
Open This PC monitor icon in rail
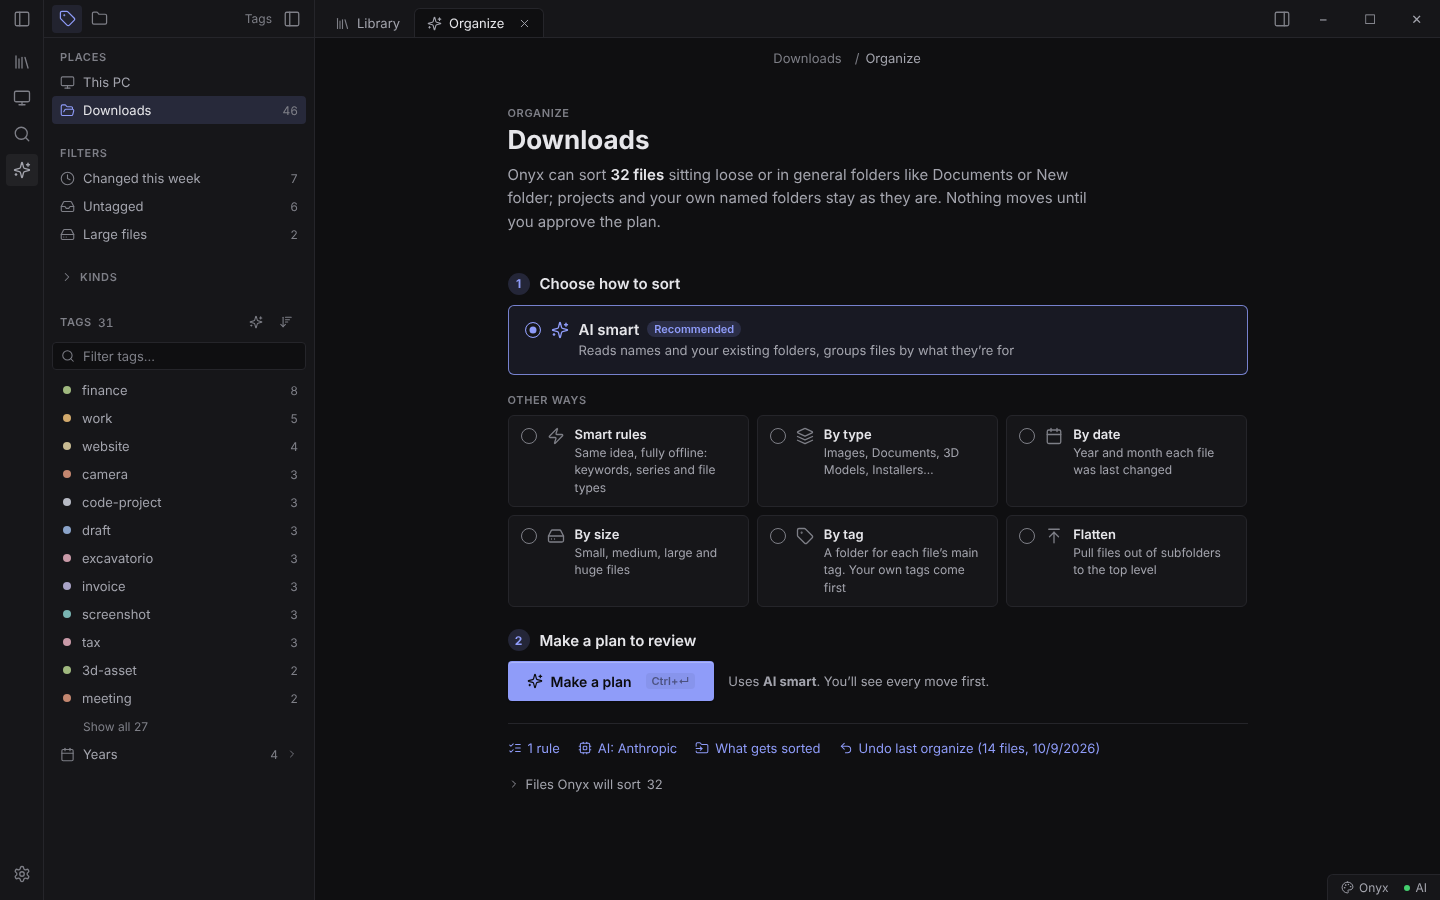tap(22, 98)
